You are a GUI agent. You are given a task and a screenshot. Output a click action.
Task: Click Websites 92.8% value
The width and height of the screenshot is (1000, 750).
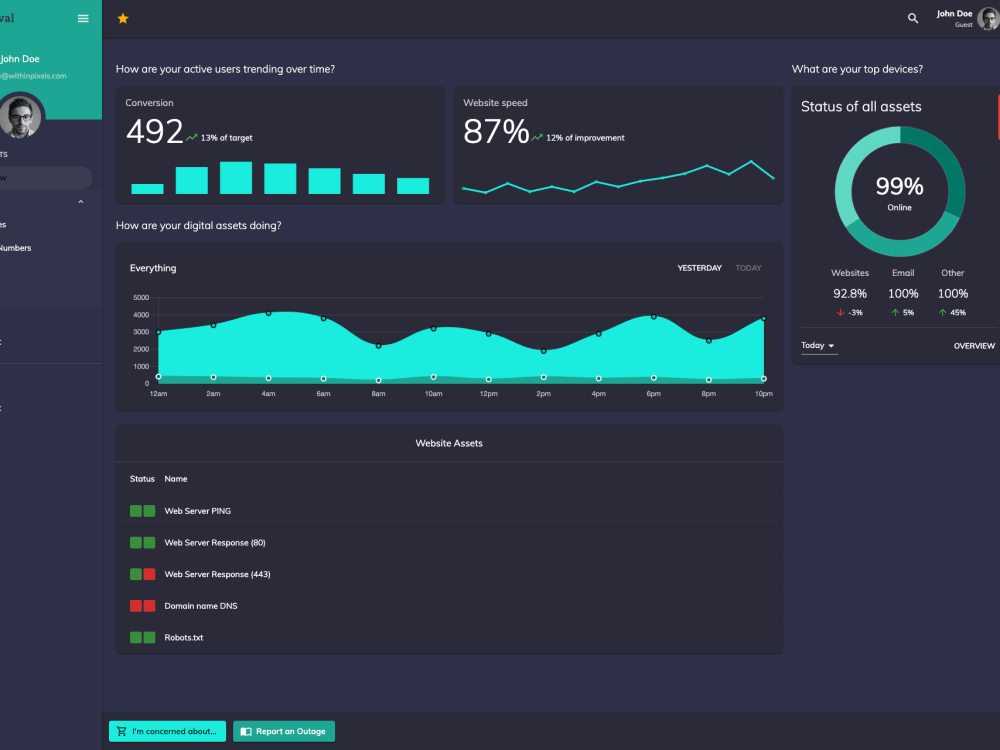pos(849,293)
